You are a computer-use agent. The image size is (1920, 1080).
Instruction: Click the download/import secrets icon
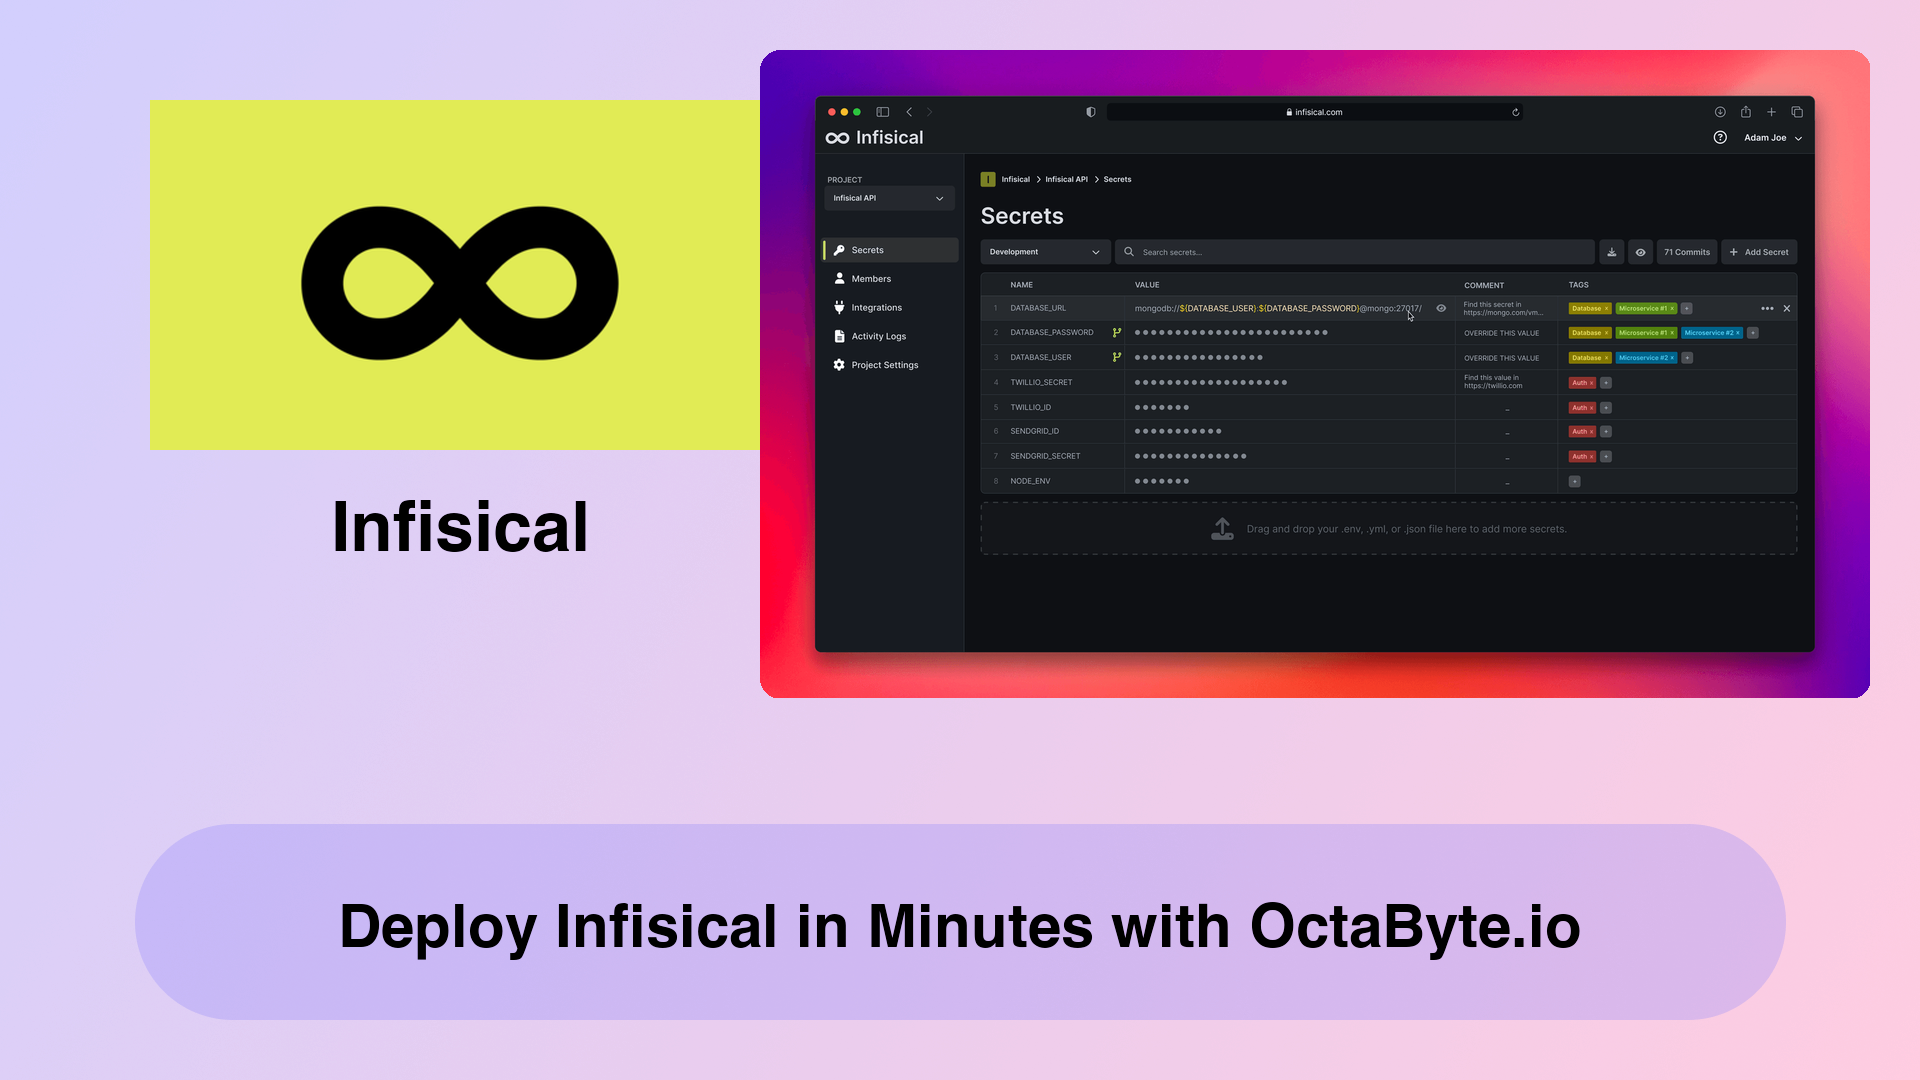[1611, 252]
